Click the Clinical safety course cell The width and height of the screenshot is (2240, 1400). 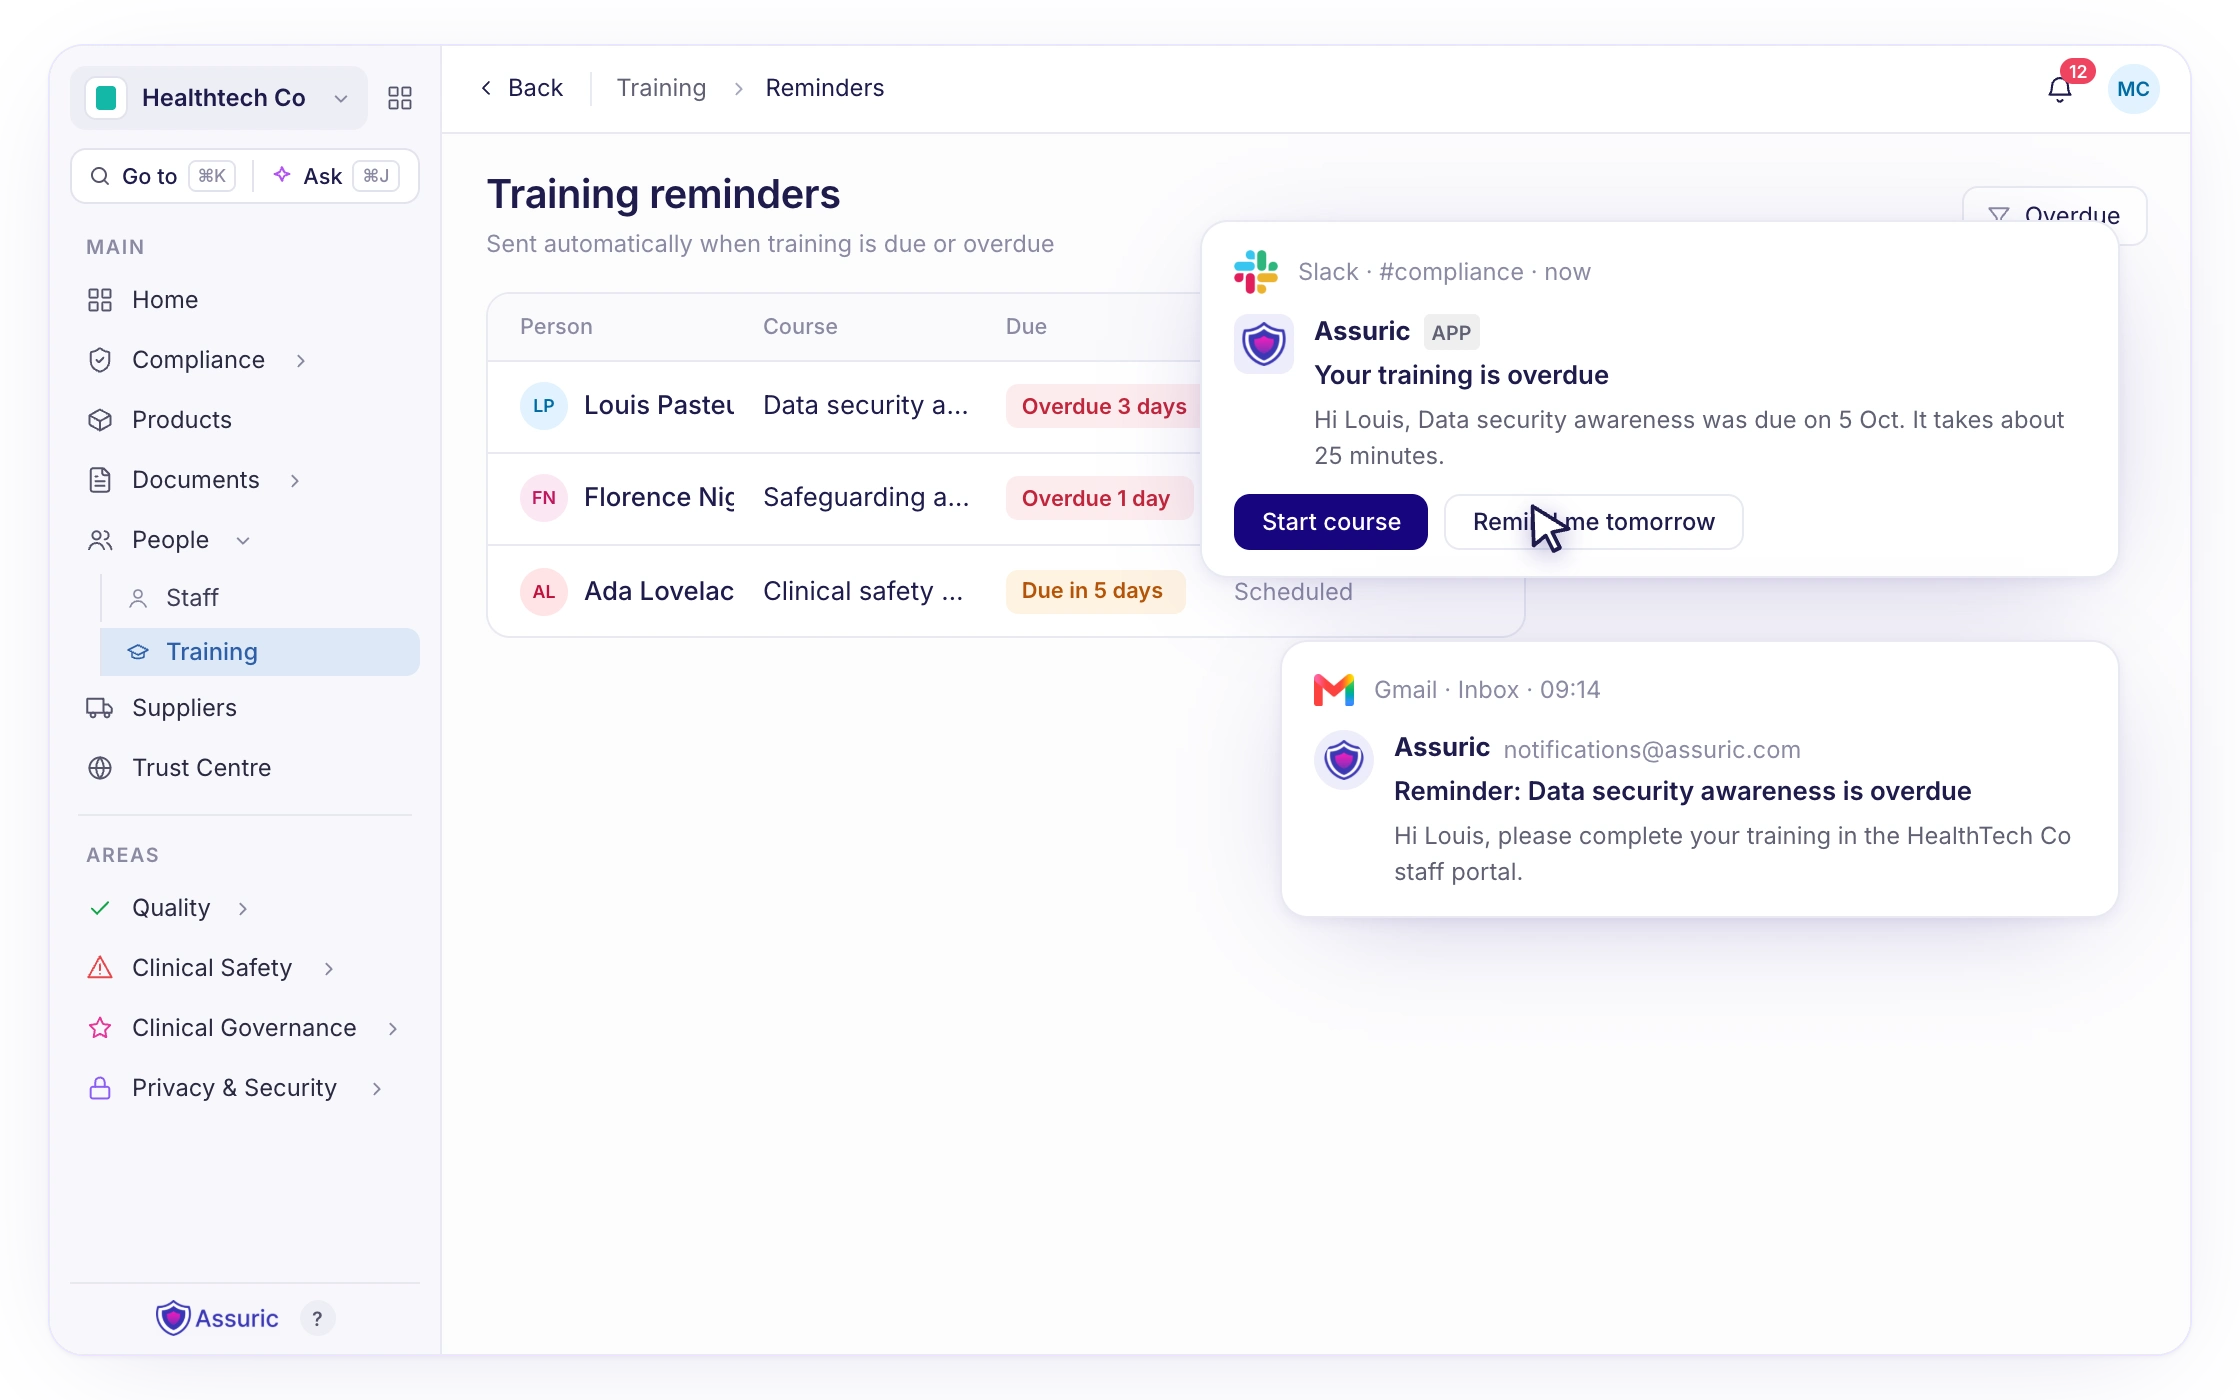pyautogui.click(x=863, y=591)
